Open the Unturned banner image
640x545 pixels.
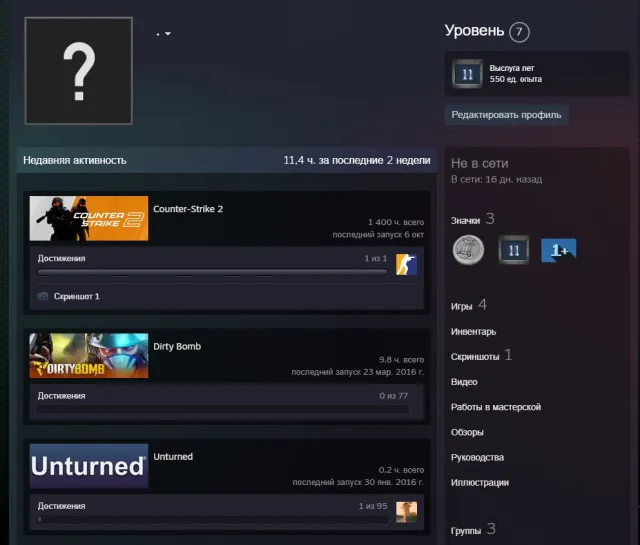(89, 466)
